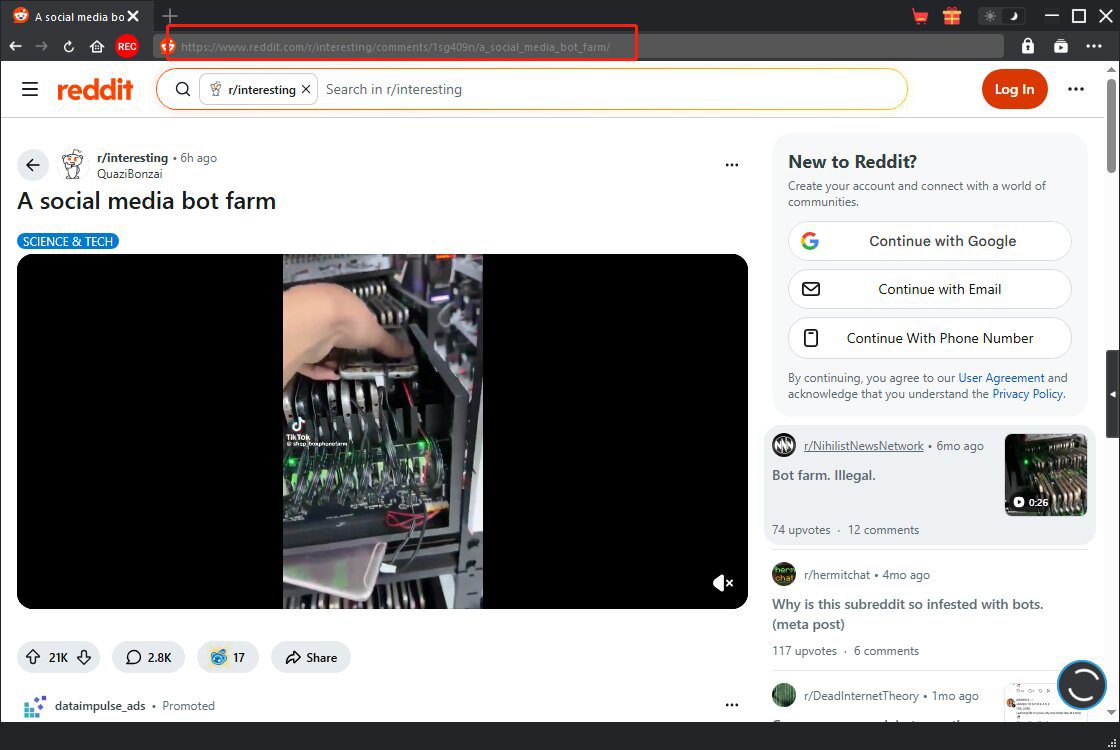Open post options three-dot menu
The width and height of the screenshot is (1120, 750).
click(732, 165)
